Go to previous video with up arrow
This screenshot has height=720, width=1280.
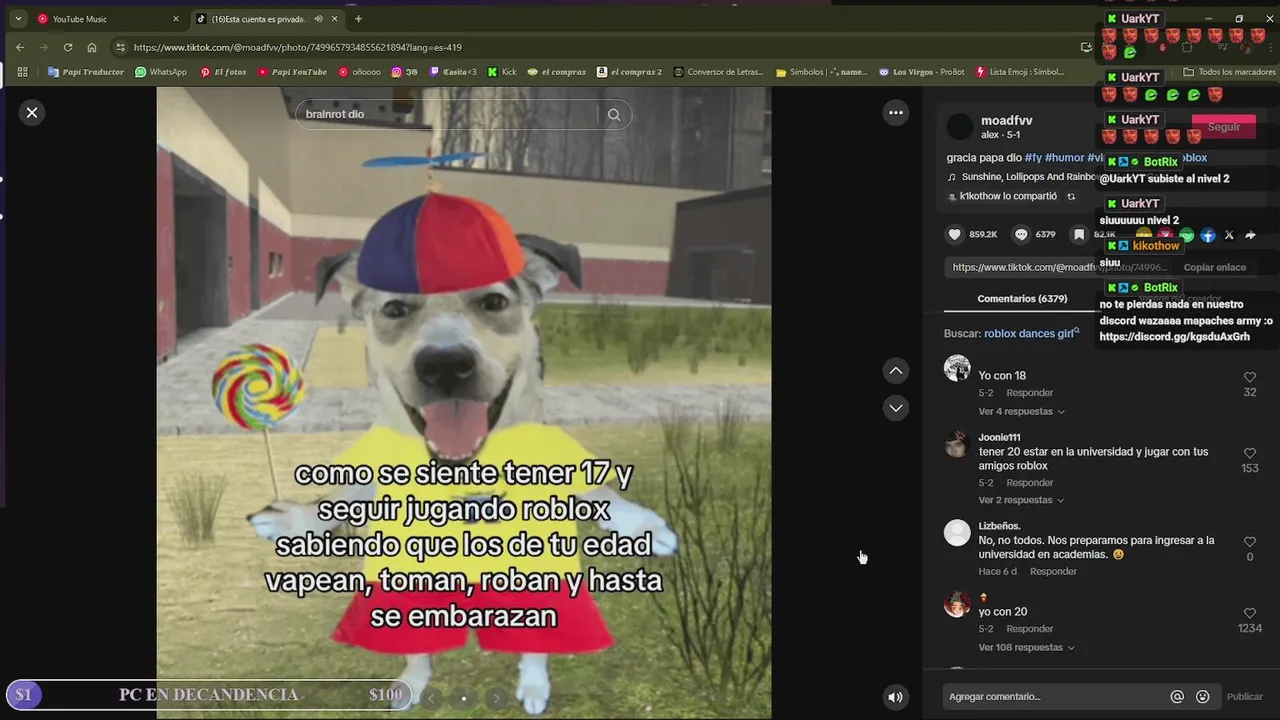[x=896, y=371]
